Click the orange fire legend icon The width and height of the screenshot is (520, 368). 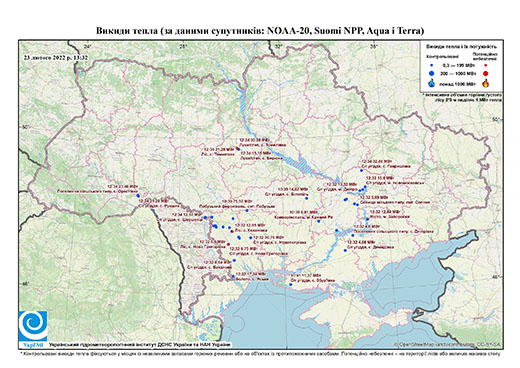[x=486, y=83]
